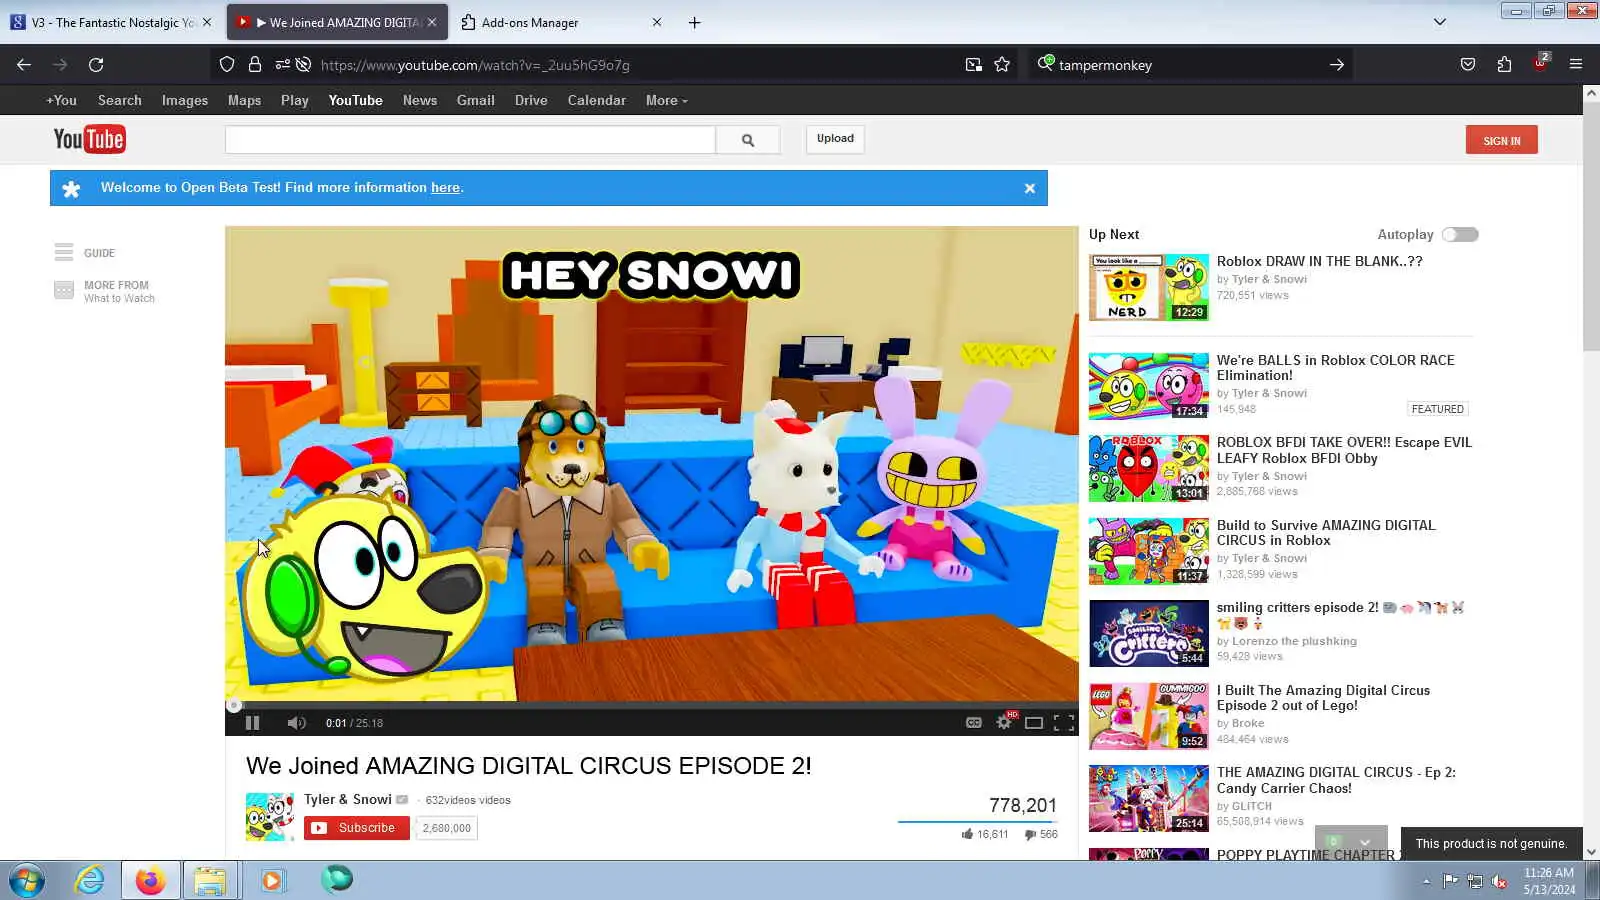Screen dimensions: 1600x900
Task: Click the taskbar volume icon
Action: click(1499, 881)
